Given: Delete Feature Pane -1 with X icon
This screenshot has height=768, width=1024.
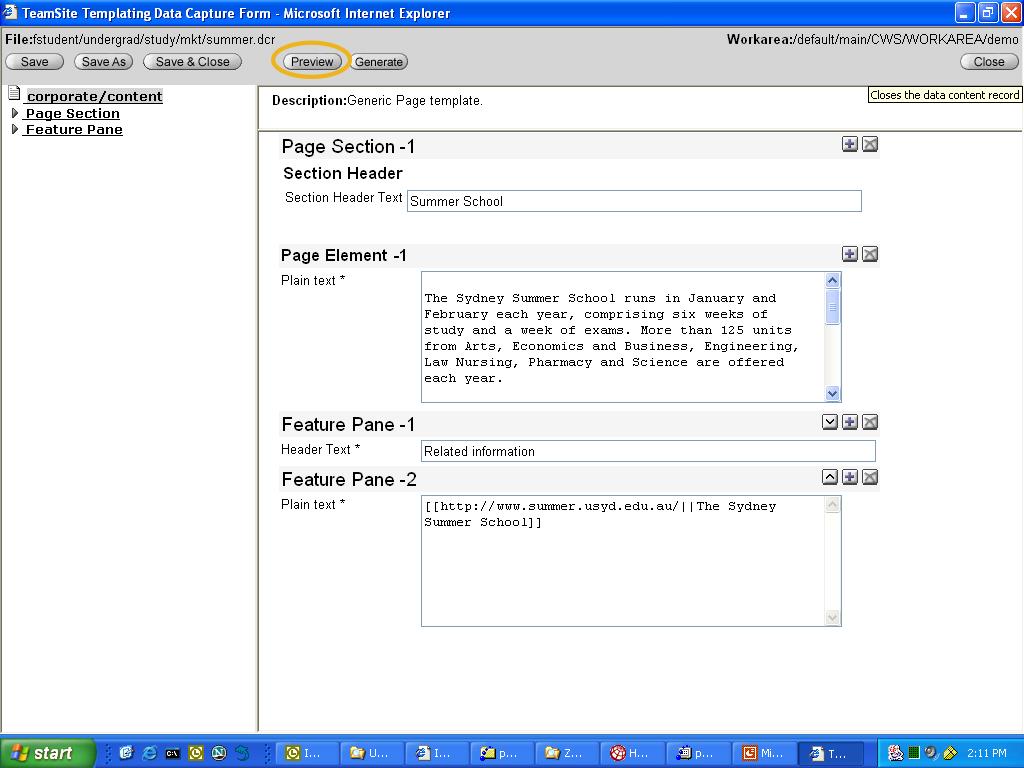Looking at the screenshot, I should [x=870, y=422].
